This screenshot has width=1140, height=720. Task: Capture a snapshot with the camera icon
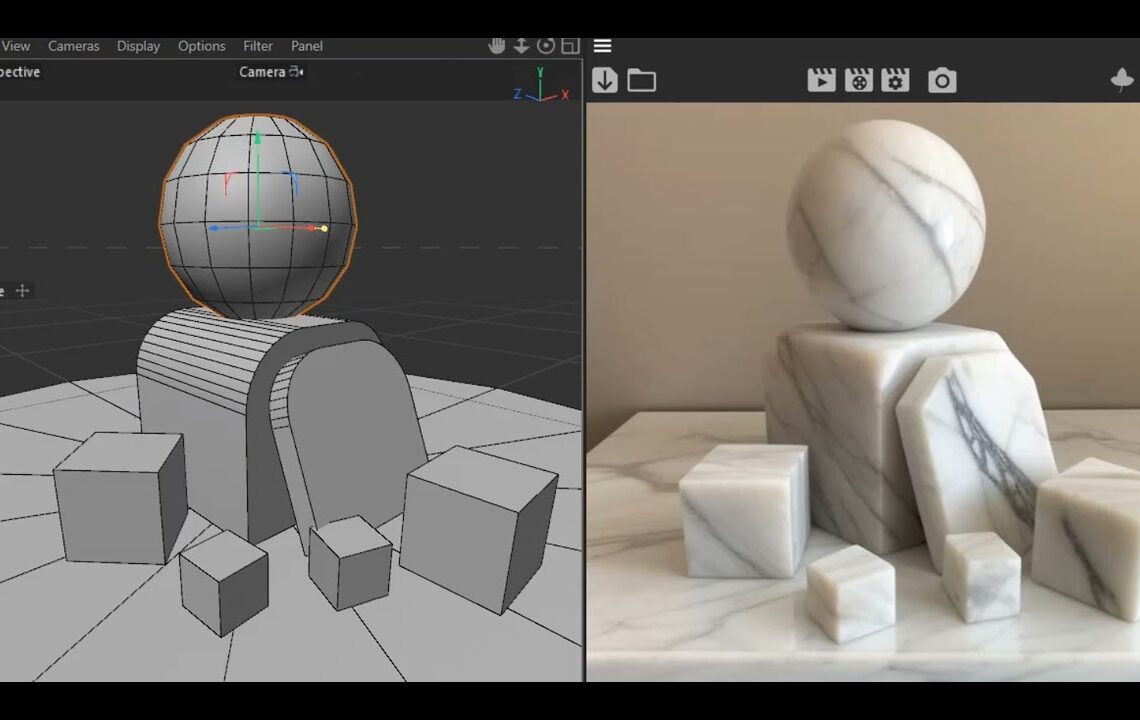point(940,80)
